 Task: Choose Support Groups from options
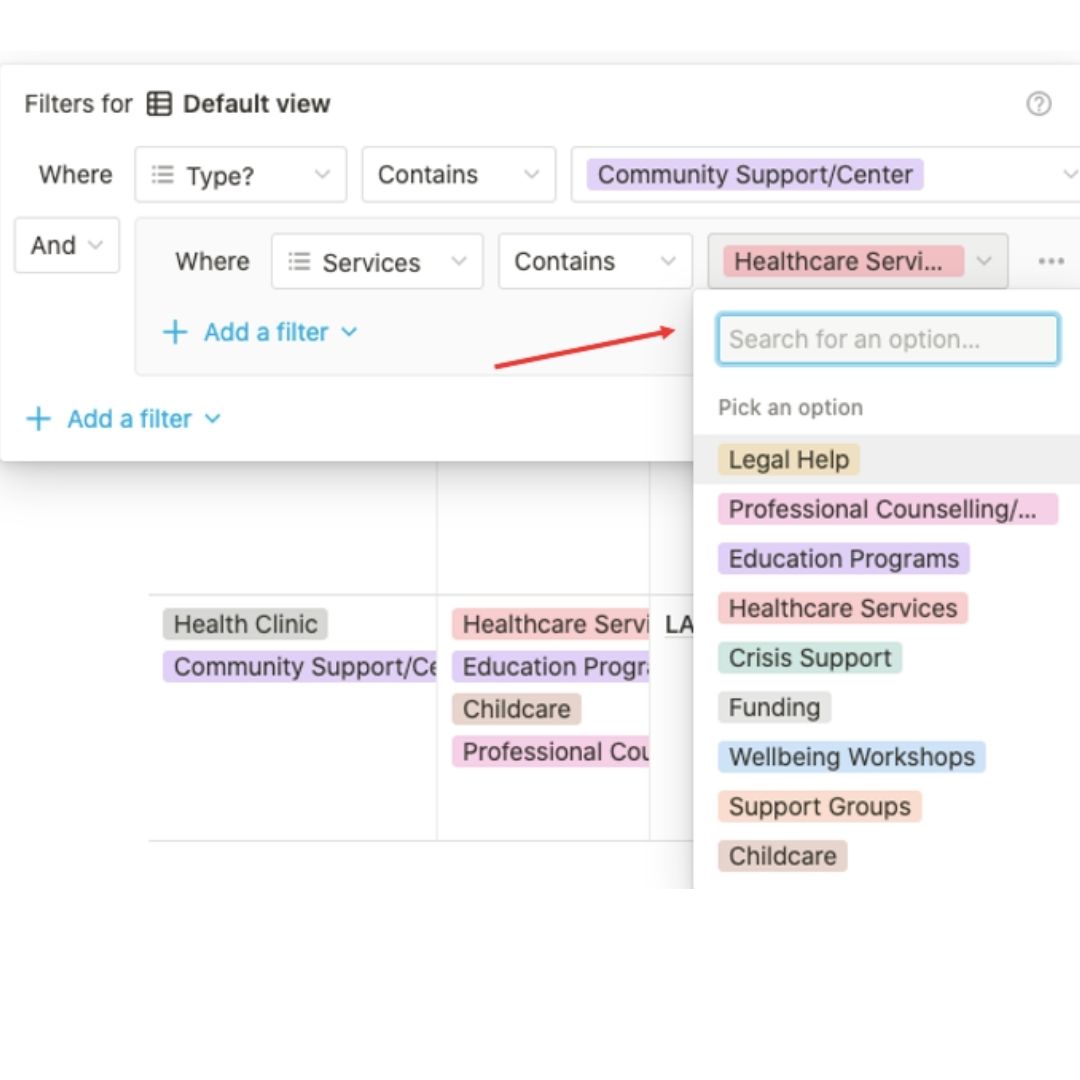pos(819,807)
